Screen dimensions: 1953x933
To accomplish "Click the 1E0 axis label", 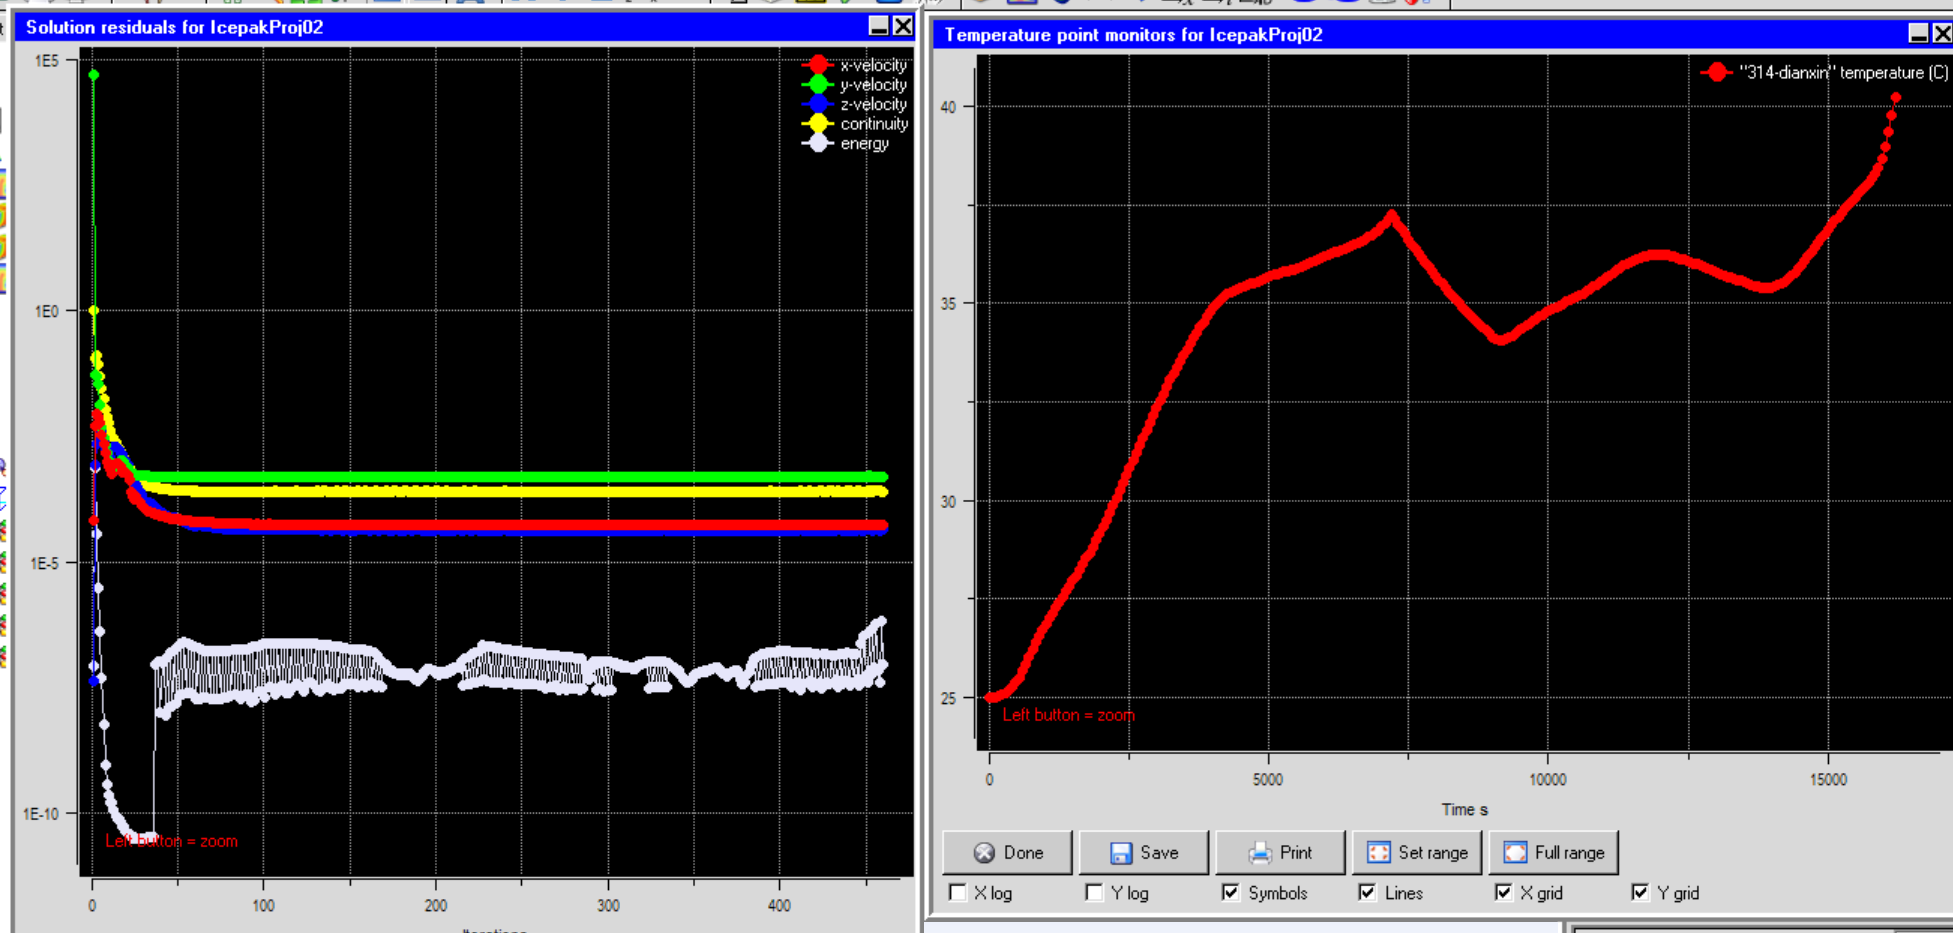I will click(47, 312).
